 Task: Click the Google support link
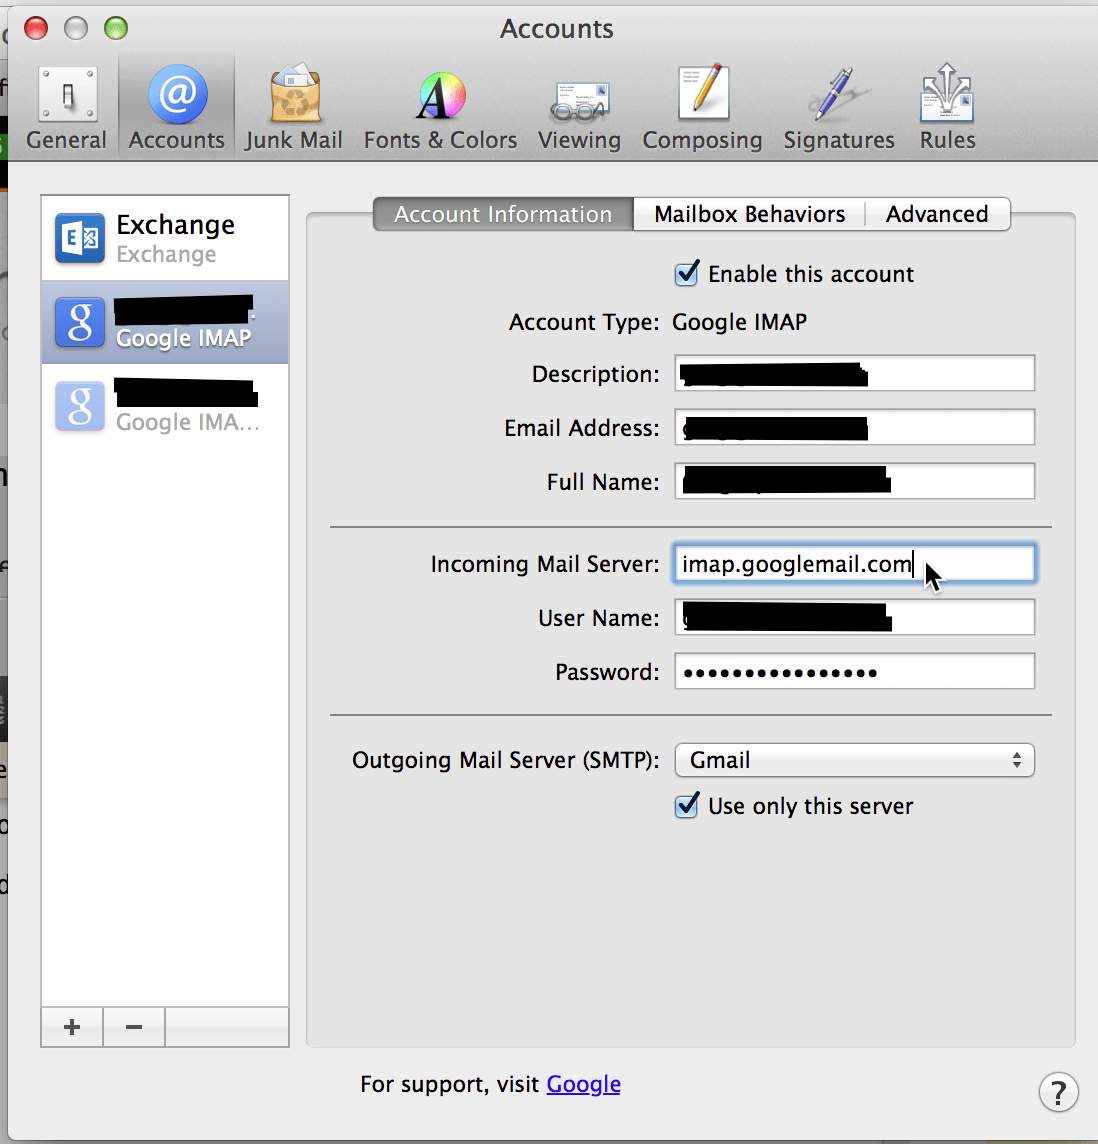(583, 1084)
